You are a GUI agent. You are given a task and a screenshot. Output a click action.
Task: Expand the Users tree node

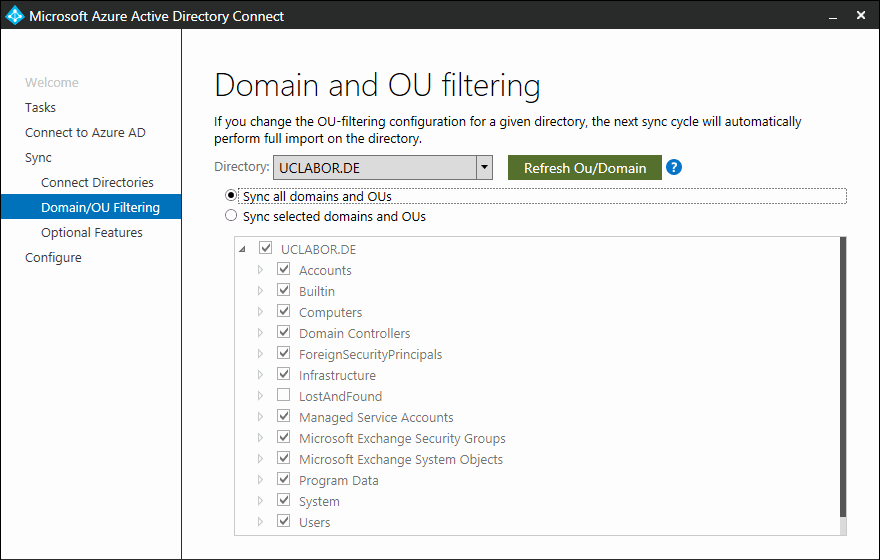pos(260,522)
